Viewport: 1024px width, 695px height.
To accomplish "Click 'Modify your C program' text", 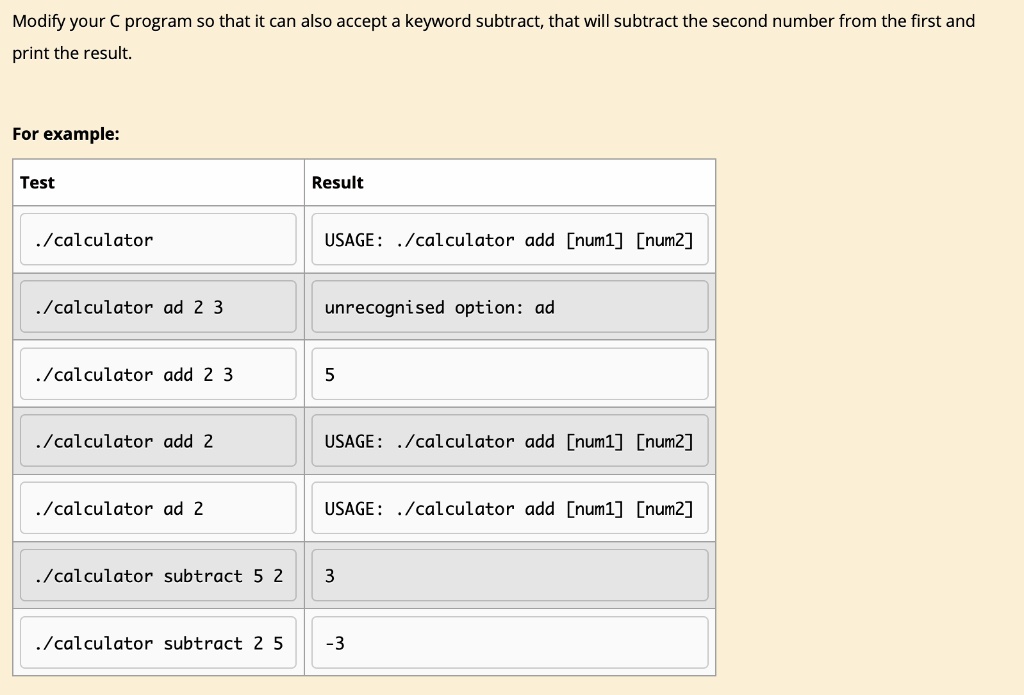I will click(x=103, y=22).
